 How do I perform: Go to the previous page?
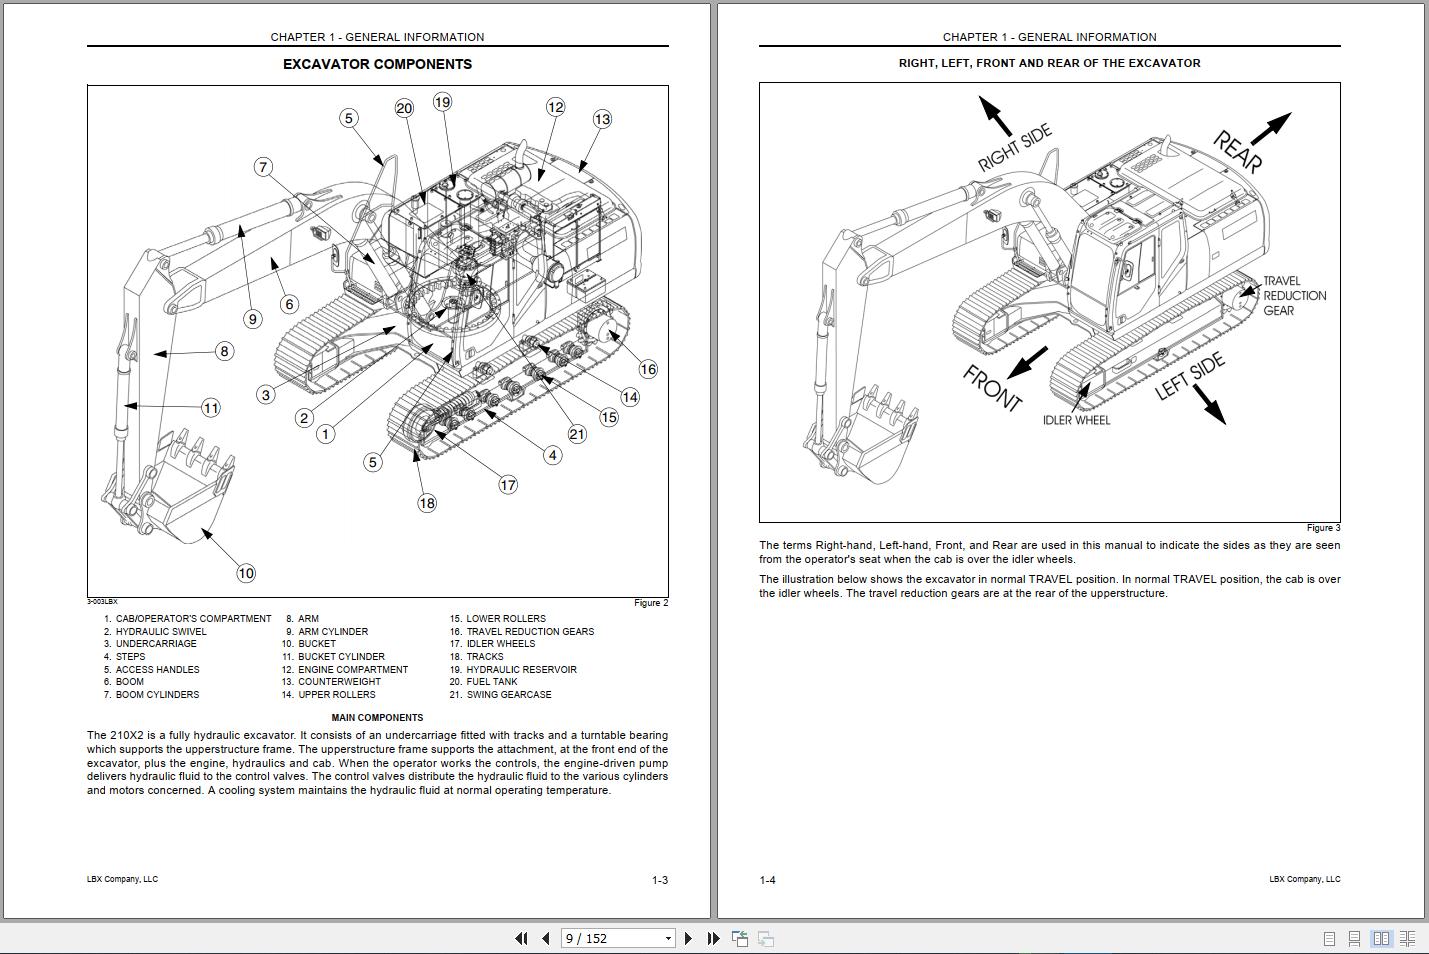pyautogui.click(x=546, y=938)
